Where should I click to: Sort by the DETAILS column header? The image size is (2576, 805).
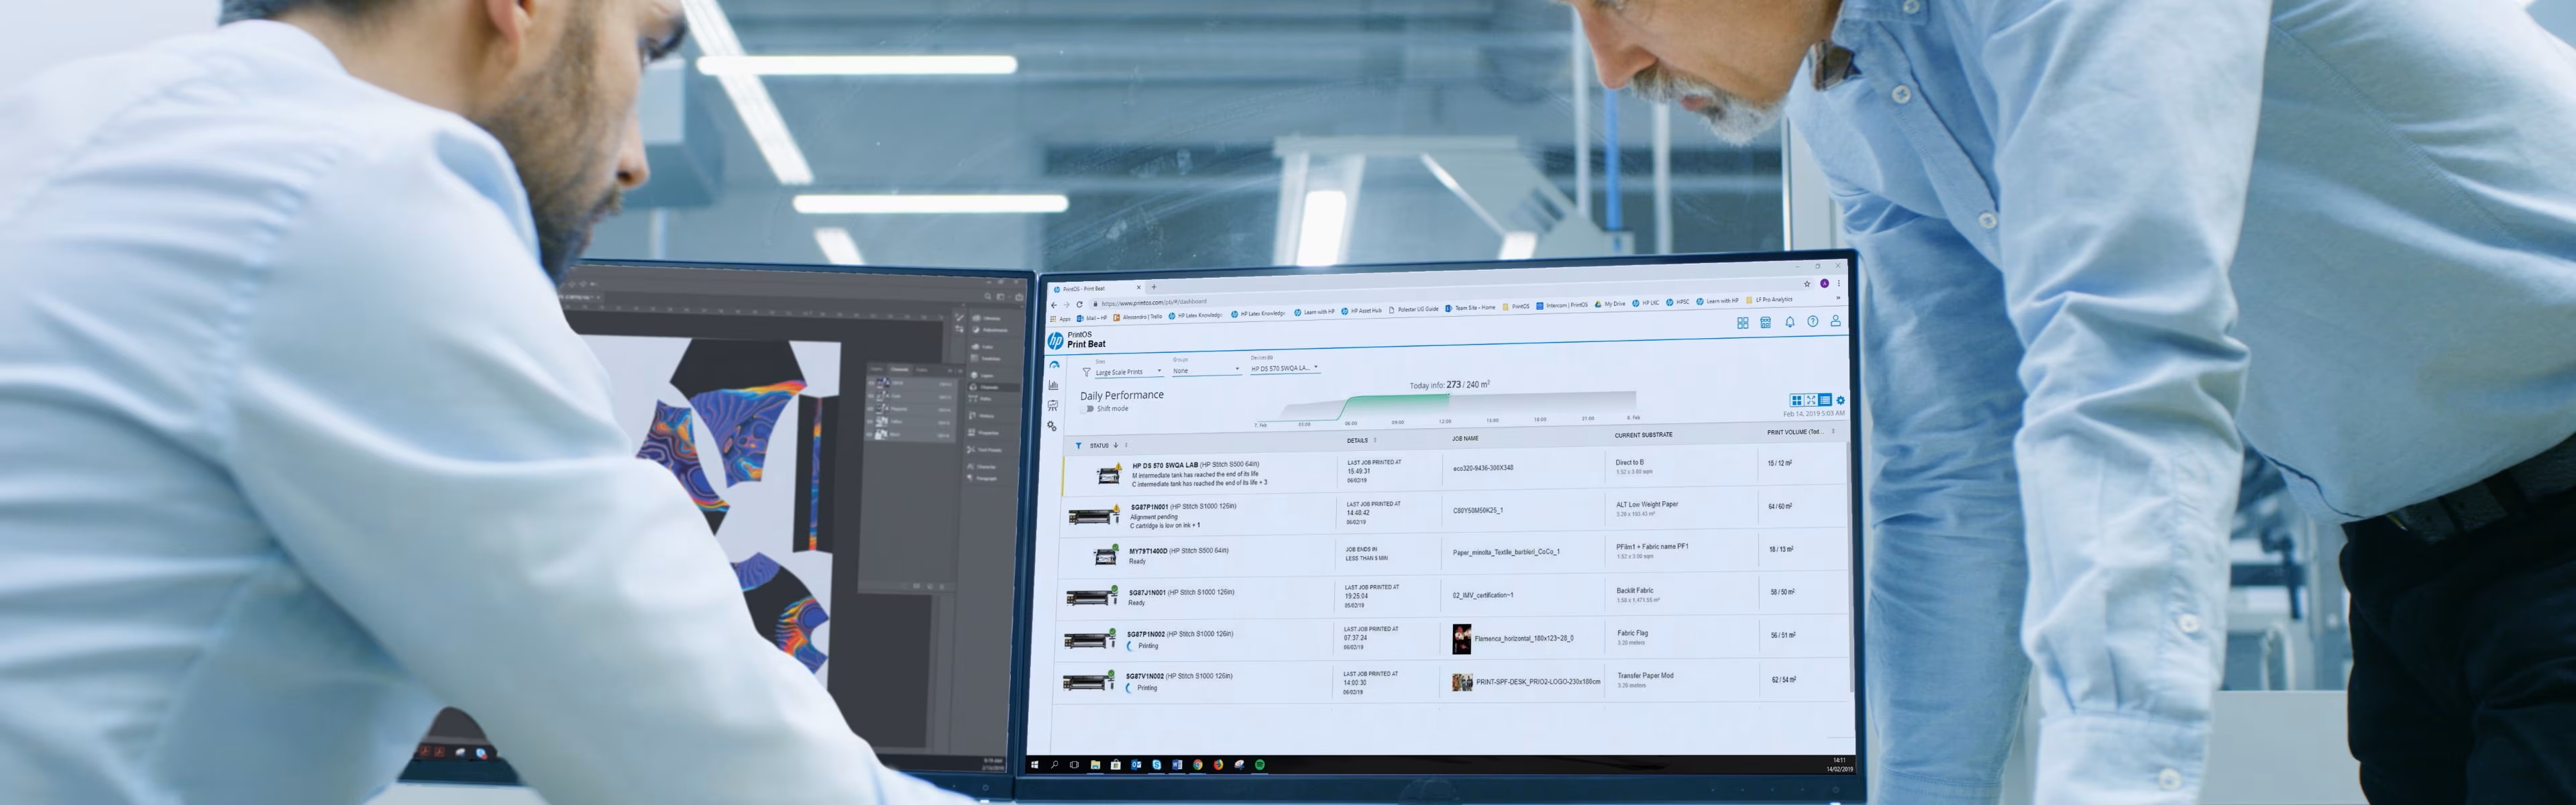point(1357,441)
